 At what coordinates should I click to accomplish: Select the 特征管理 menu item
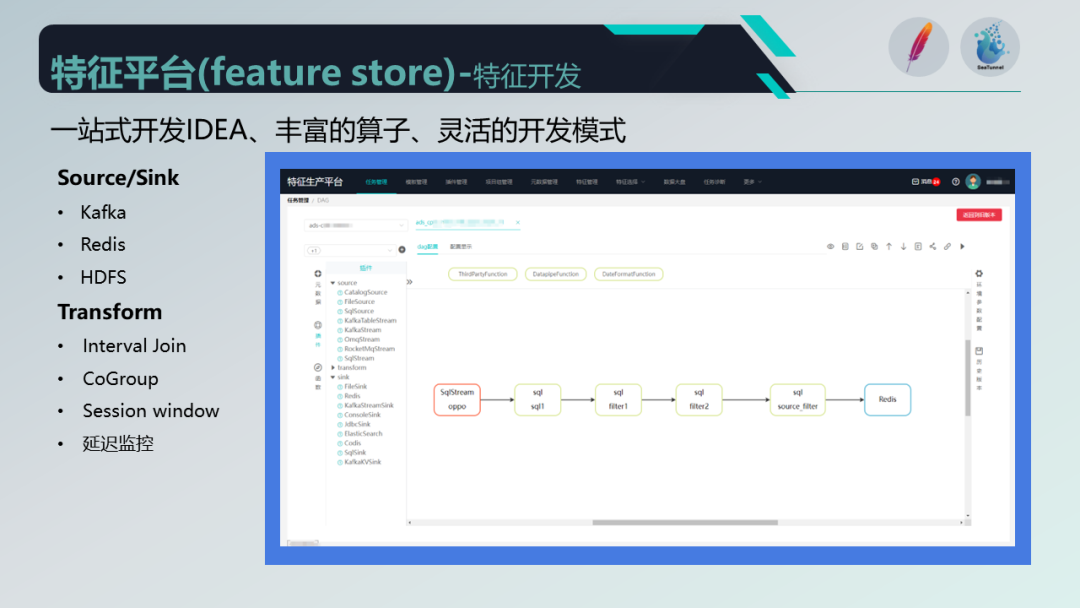(587, 182)
